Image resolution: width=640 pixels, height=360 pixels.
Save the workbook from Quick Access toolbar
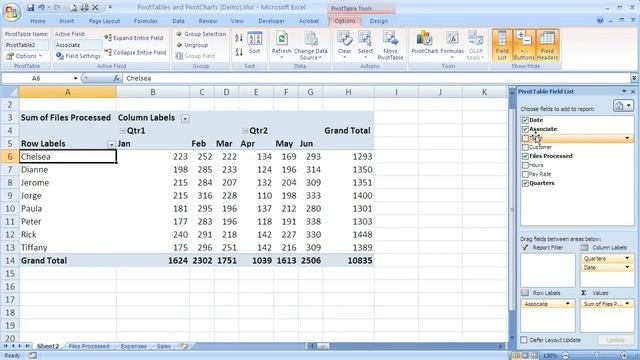click(x=30, y=7)
